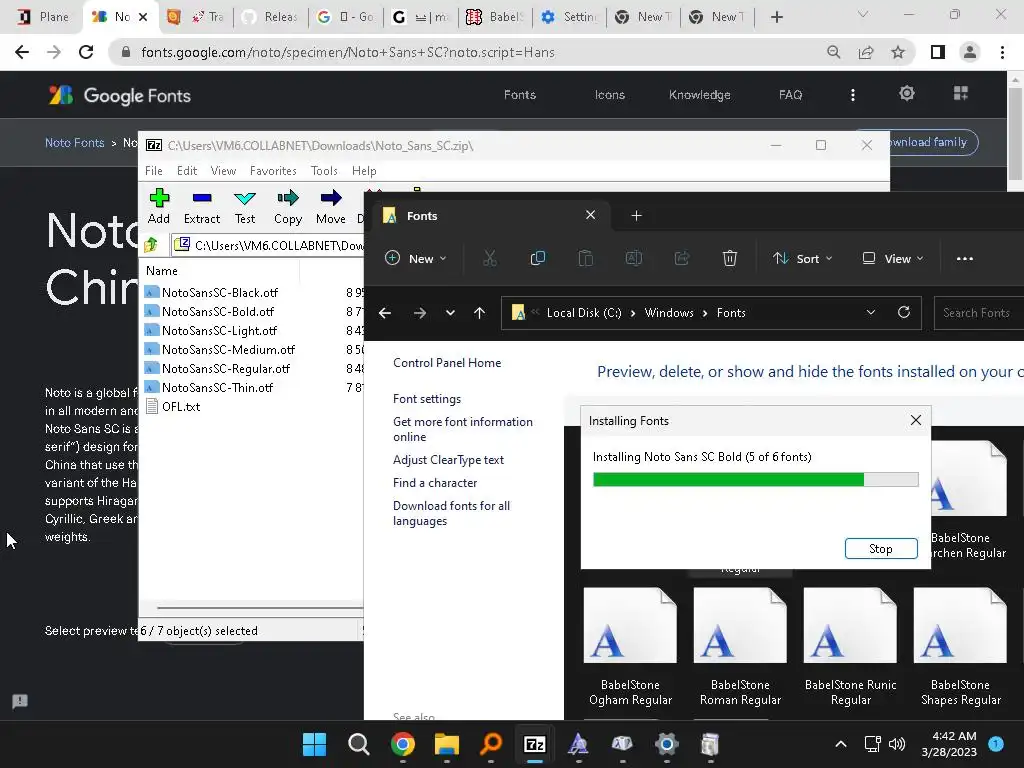Open Chrome tab search dropdown
1024x768 pixels.
(863, 14)
